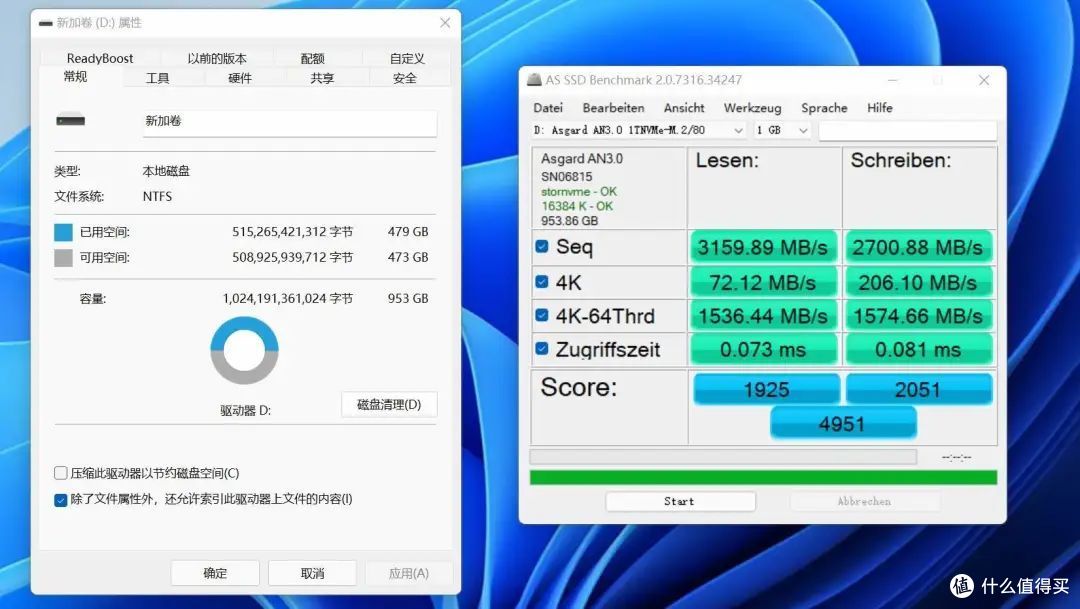This screenshot has width=1080, height=609.
Task: Click the green benchmark progress bar
Action: [763, 477]
